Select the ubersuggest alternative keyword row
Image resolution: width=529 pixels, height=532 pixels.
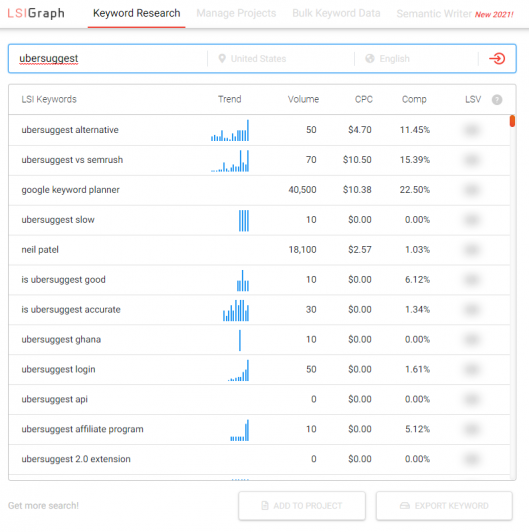[259, 130]
